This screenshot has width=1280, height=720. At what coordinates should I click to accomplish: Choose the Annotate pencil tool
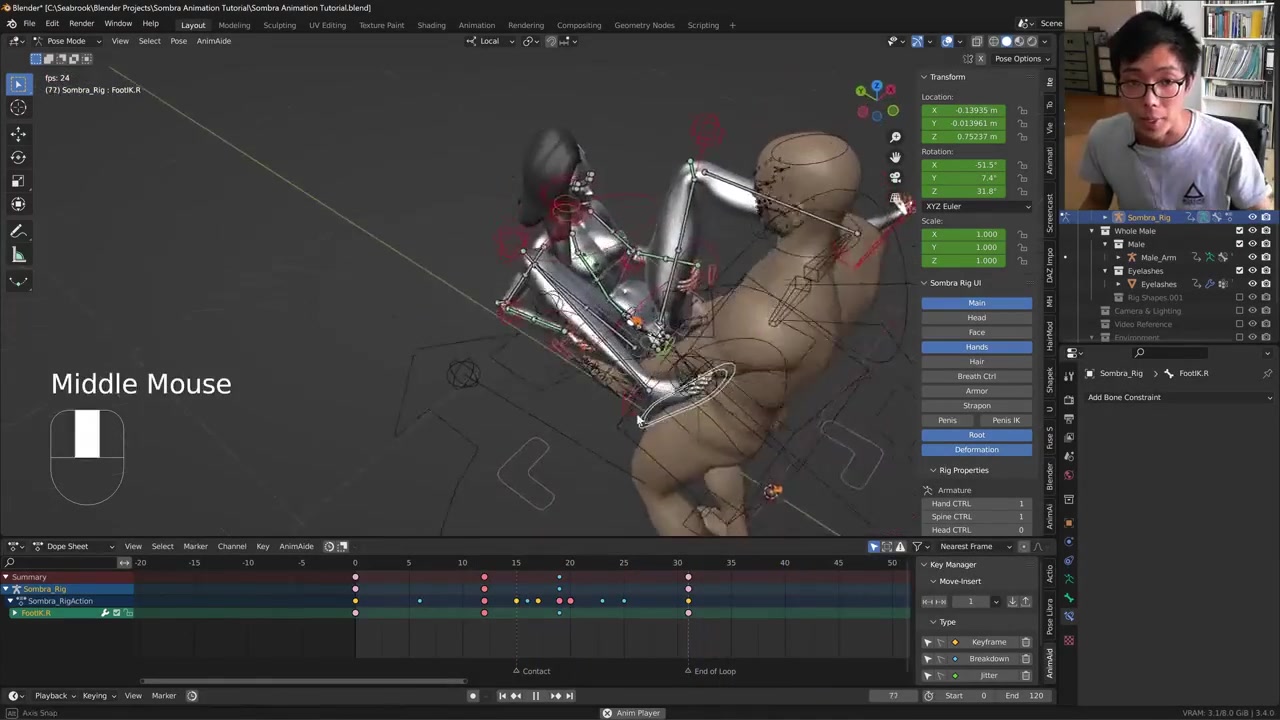click(x=18, y=231)
